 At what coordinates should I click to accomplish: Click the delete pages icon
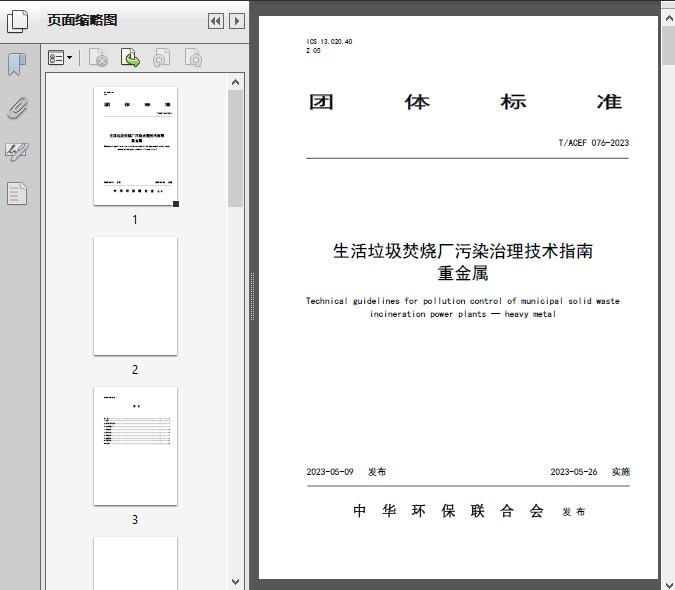[x=98, y=59]
